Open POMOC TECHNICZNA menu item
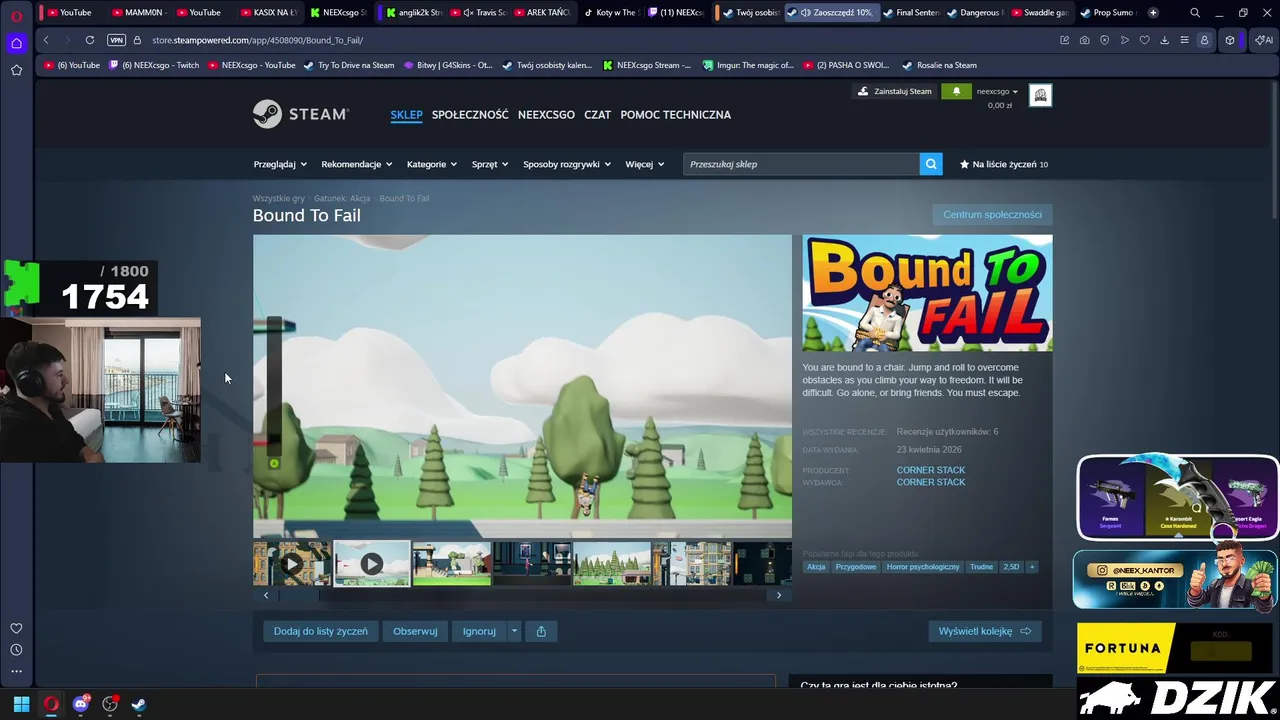 pyautogui.click(x=675, y=115)
